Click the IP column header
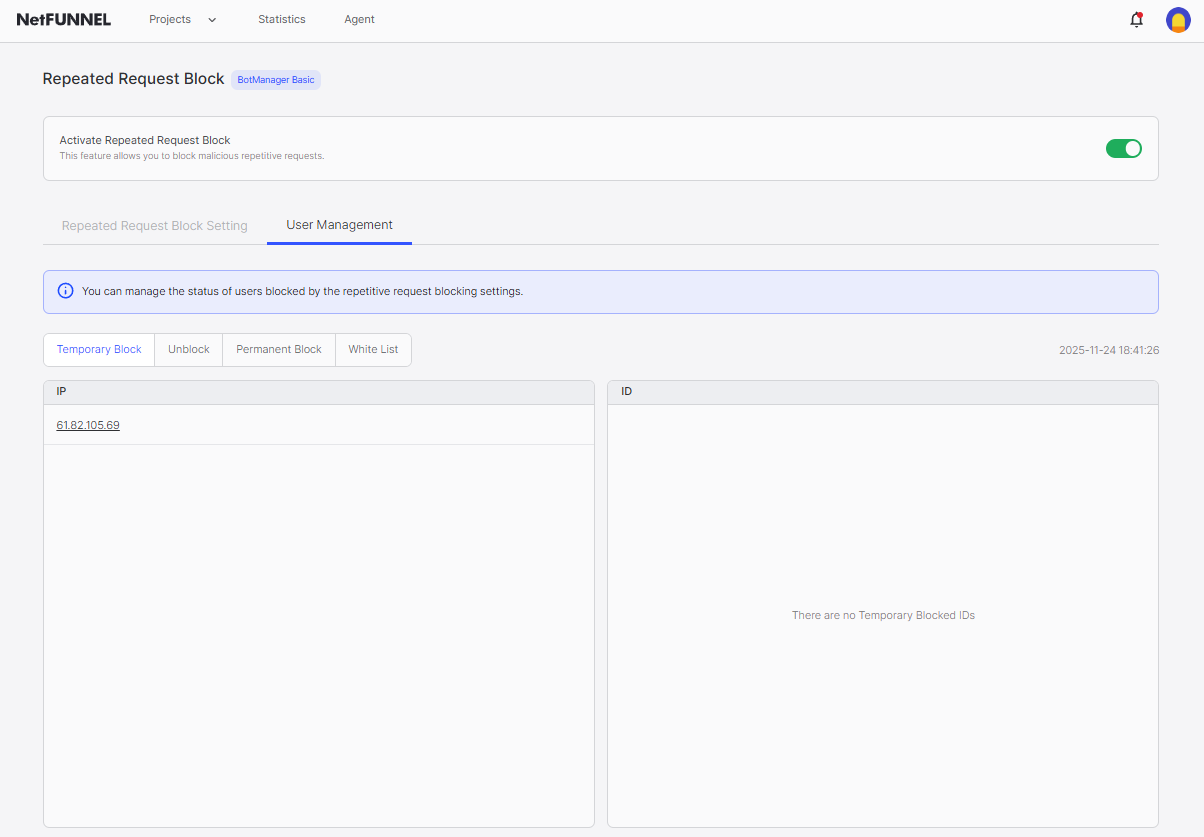Image resolution: width=1204 pixels, height=837 pixels. click(61, 392)
